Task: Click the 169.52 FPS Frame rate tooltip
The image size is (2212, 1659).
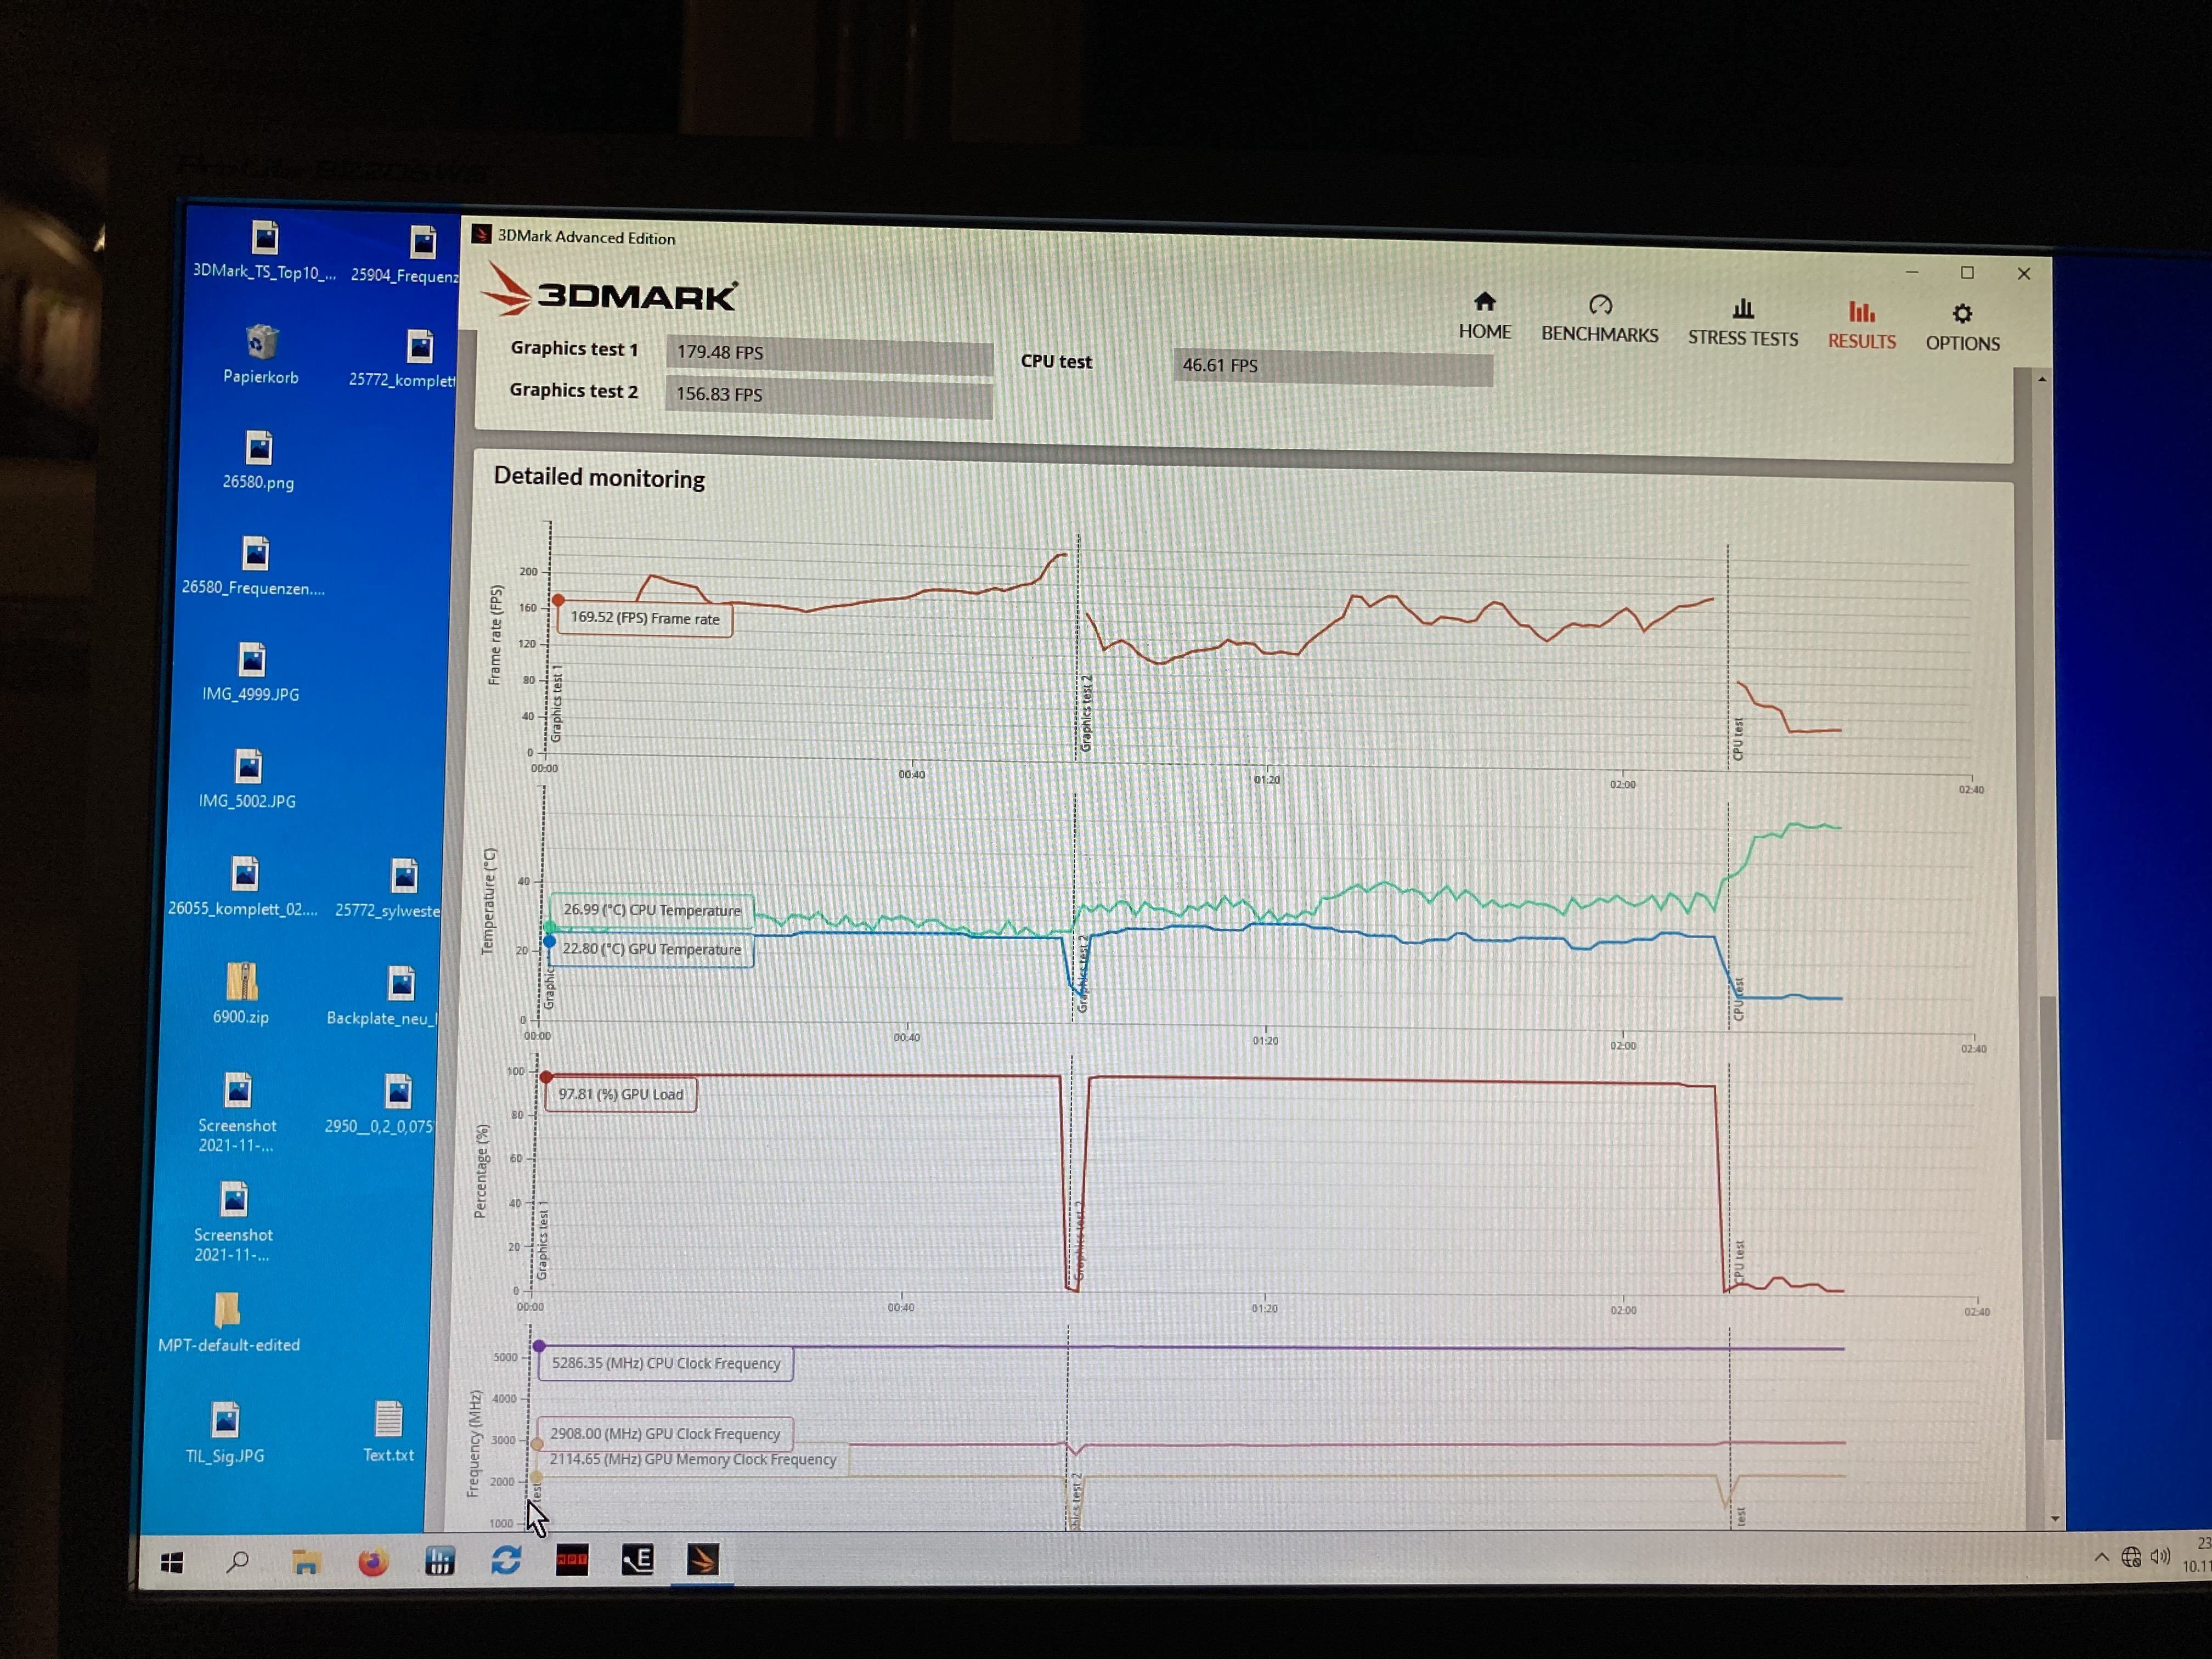Action: pos(645,618)
